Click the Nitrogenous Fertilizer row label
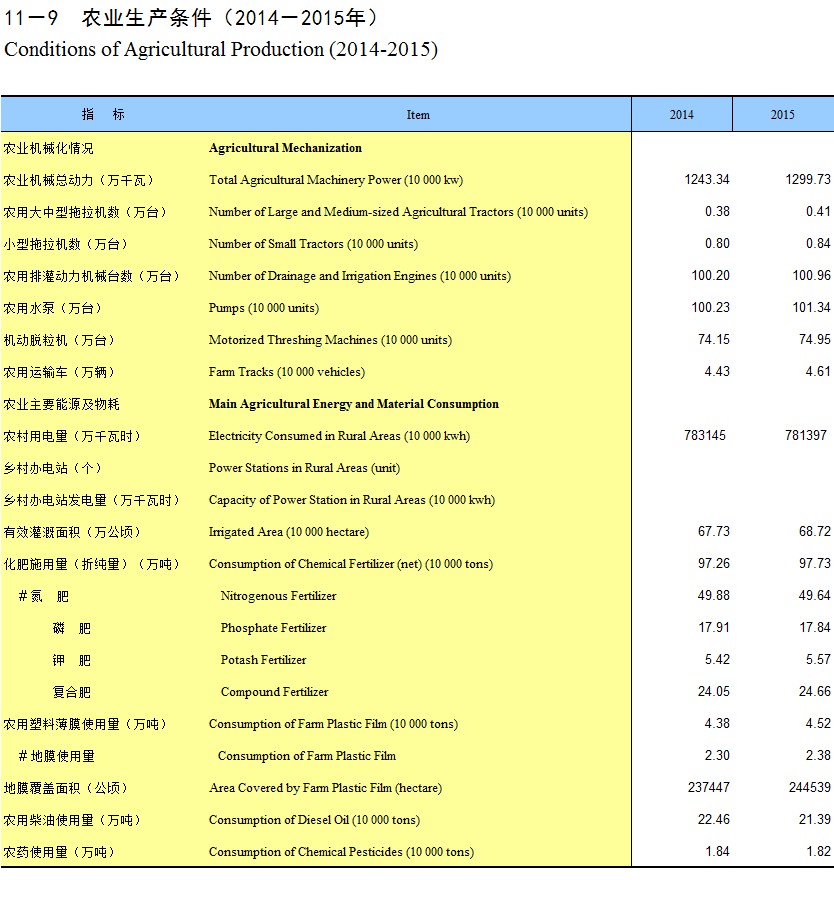Screen dimensions: 834x900 click(x=278, y=596)
